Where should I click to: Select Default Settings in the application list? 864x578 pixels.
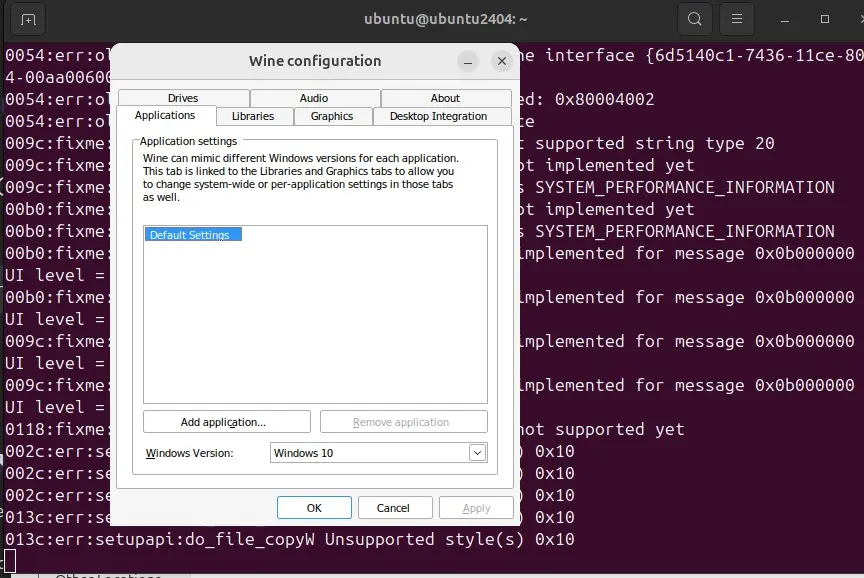click(193, 235)
